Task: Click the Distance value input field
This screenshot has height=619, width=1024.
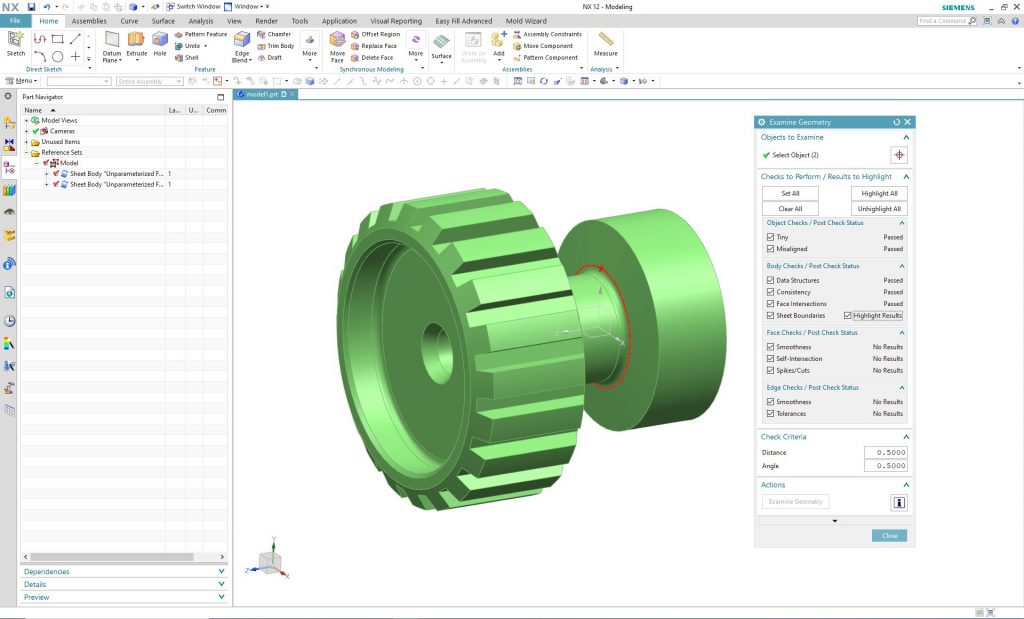Action: click(x=885, y=453)
